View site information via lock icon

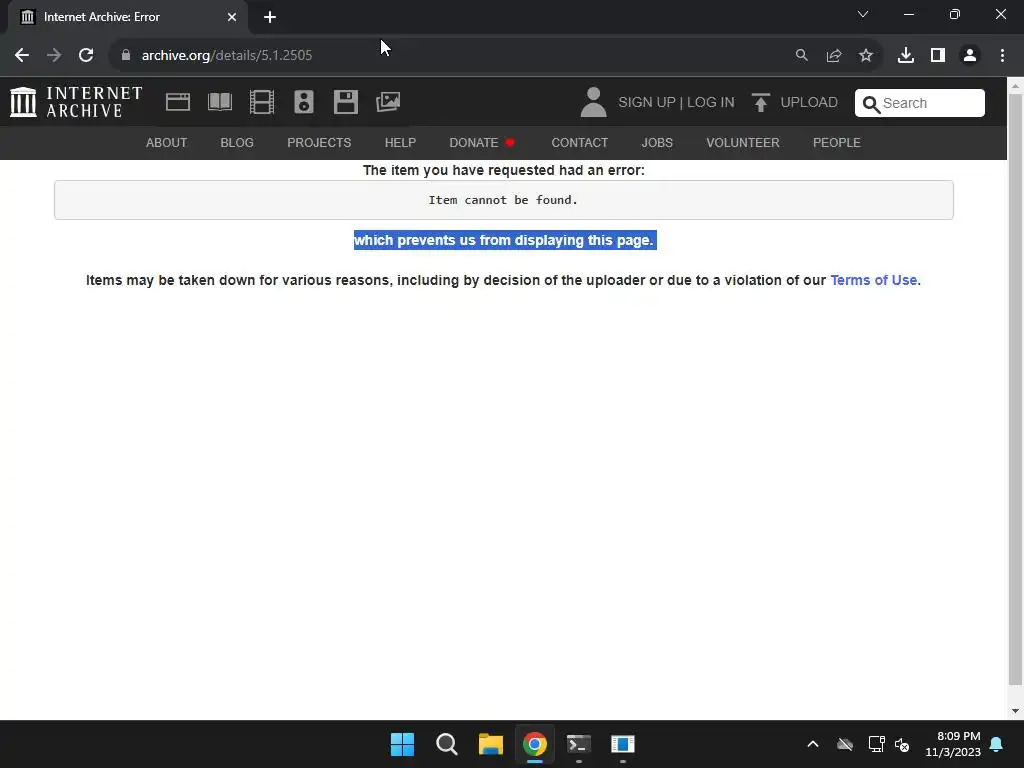pyautogui.click(x=126, y=55)
